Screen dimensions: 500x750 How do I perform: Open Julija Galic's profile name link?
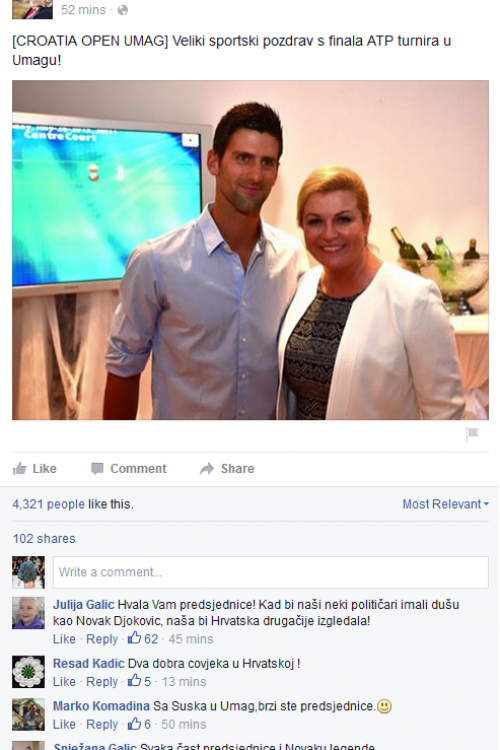84,605
